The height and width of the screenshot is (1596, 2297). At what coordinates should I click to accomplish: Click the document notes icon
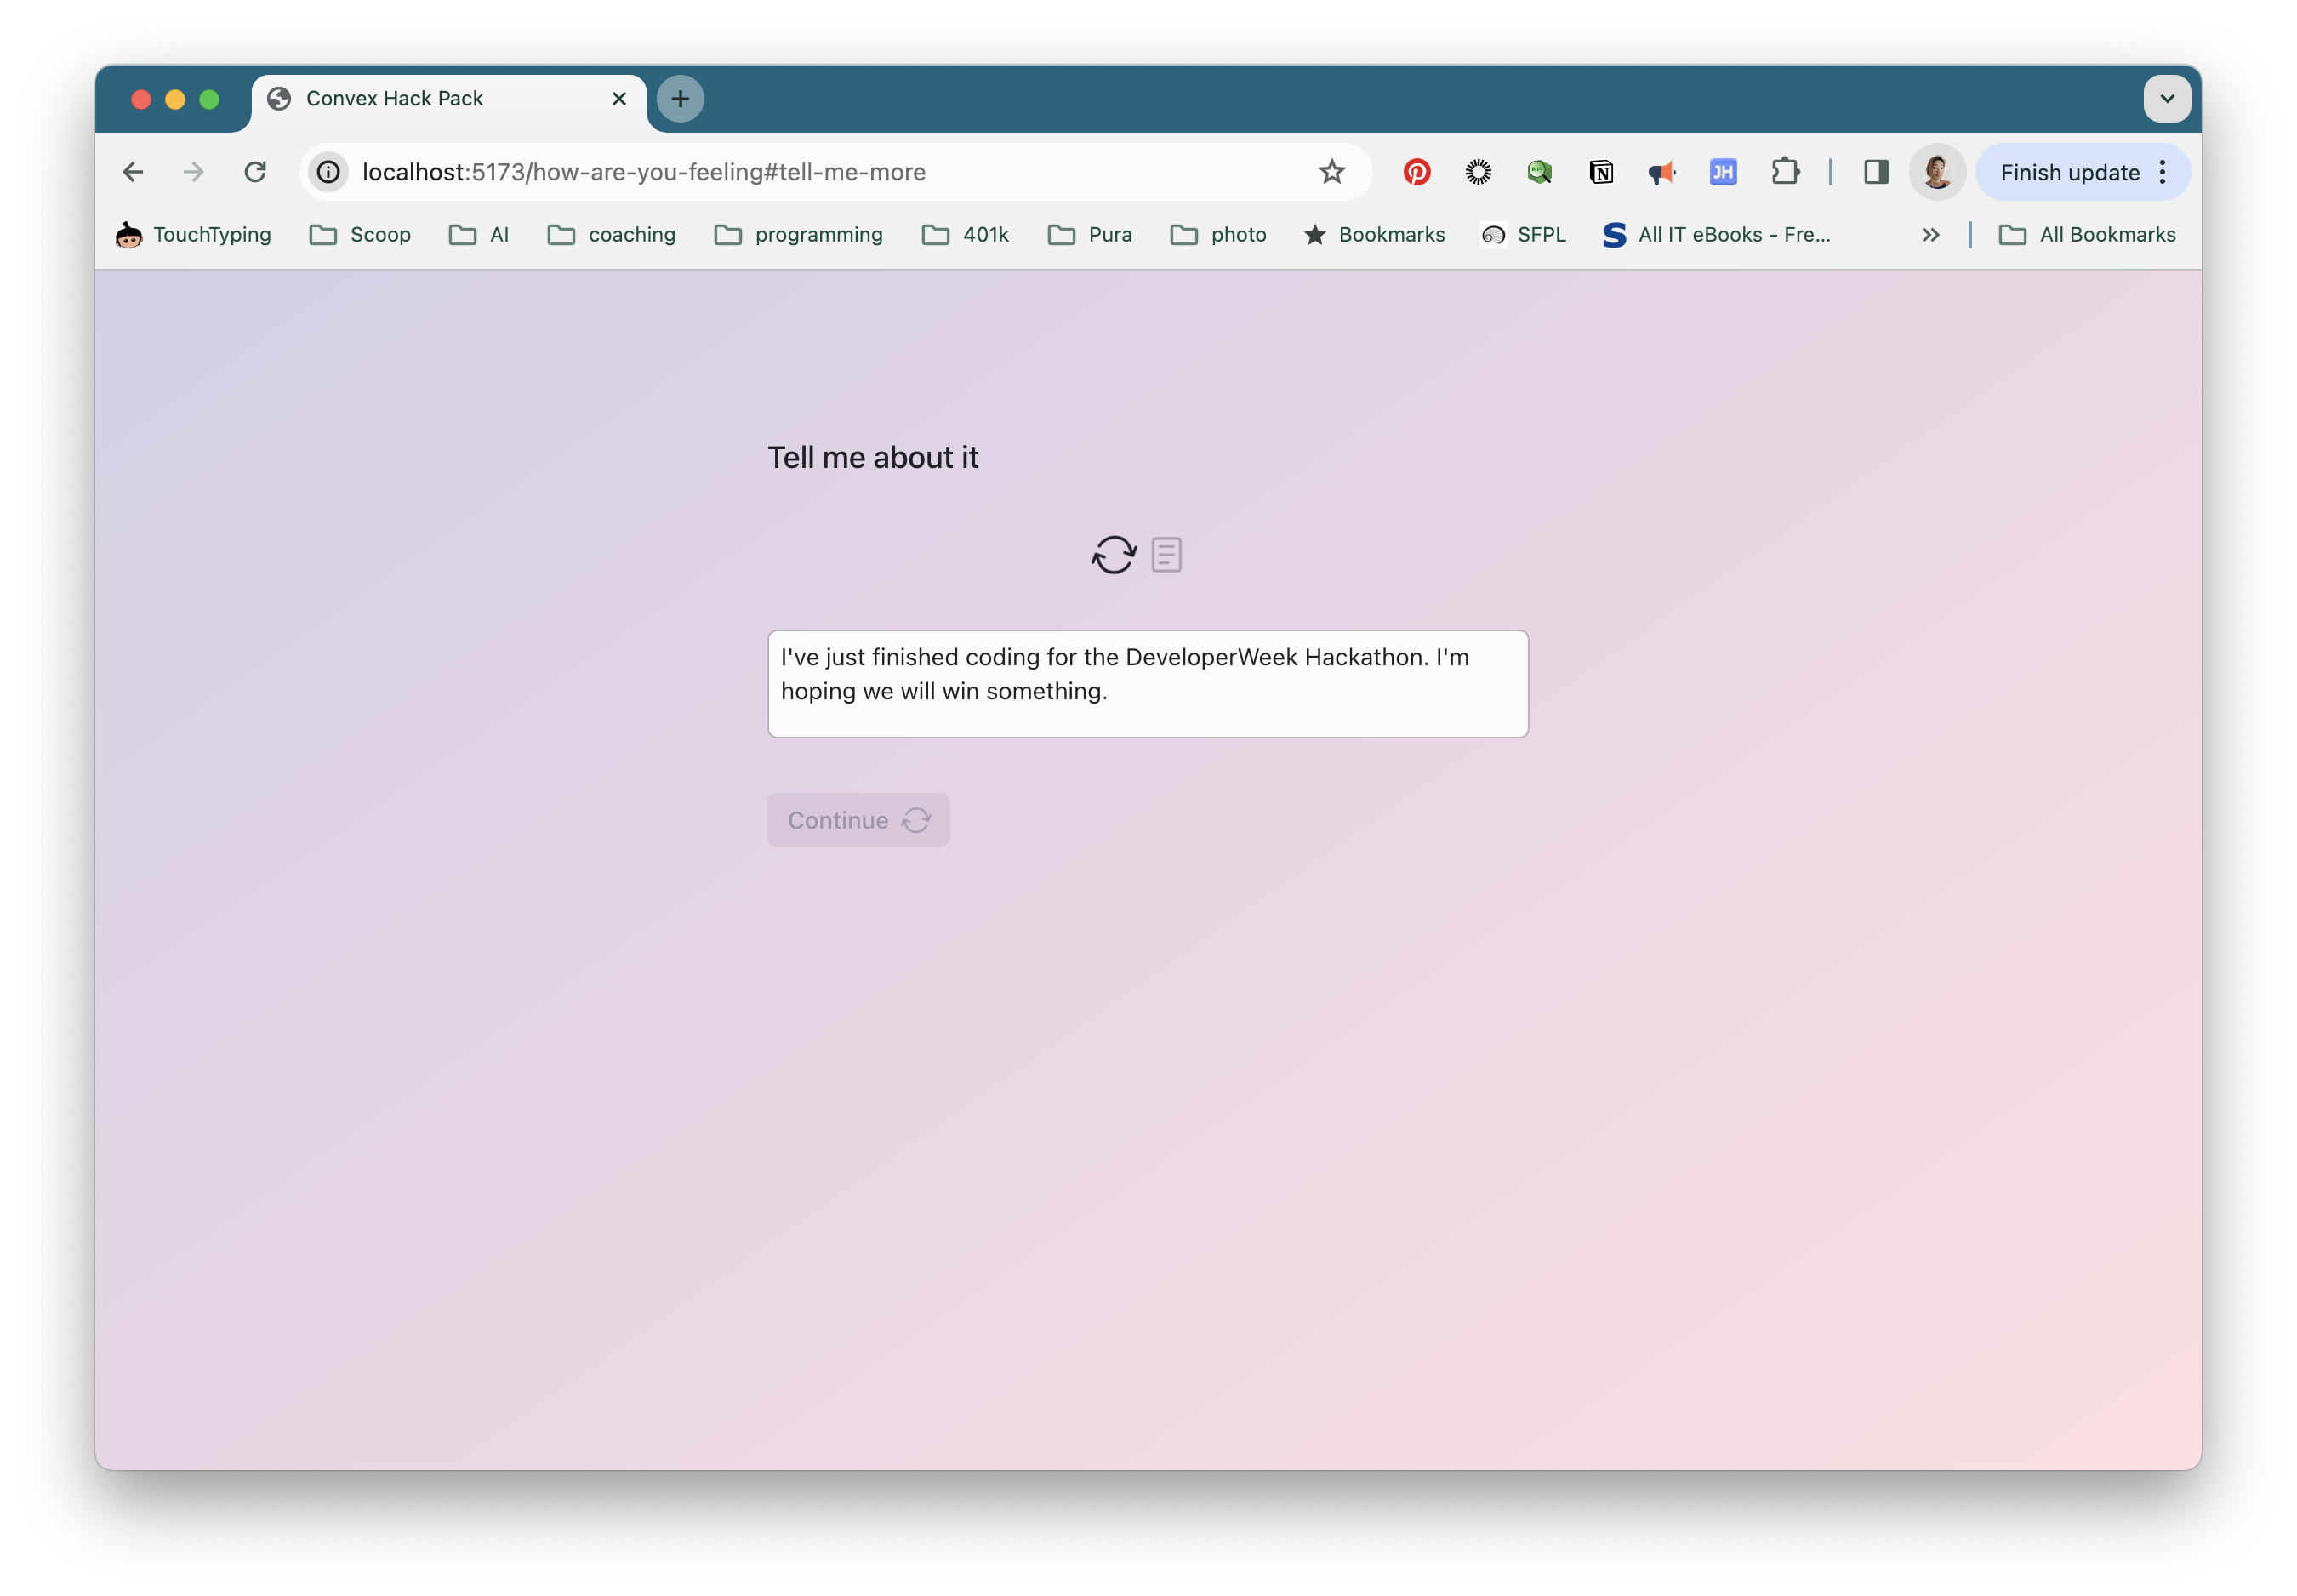(1166, 554)
